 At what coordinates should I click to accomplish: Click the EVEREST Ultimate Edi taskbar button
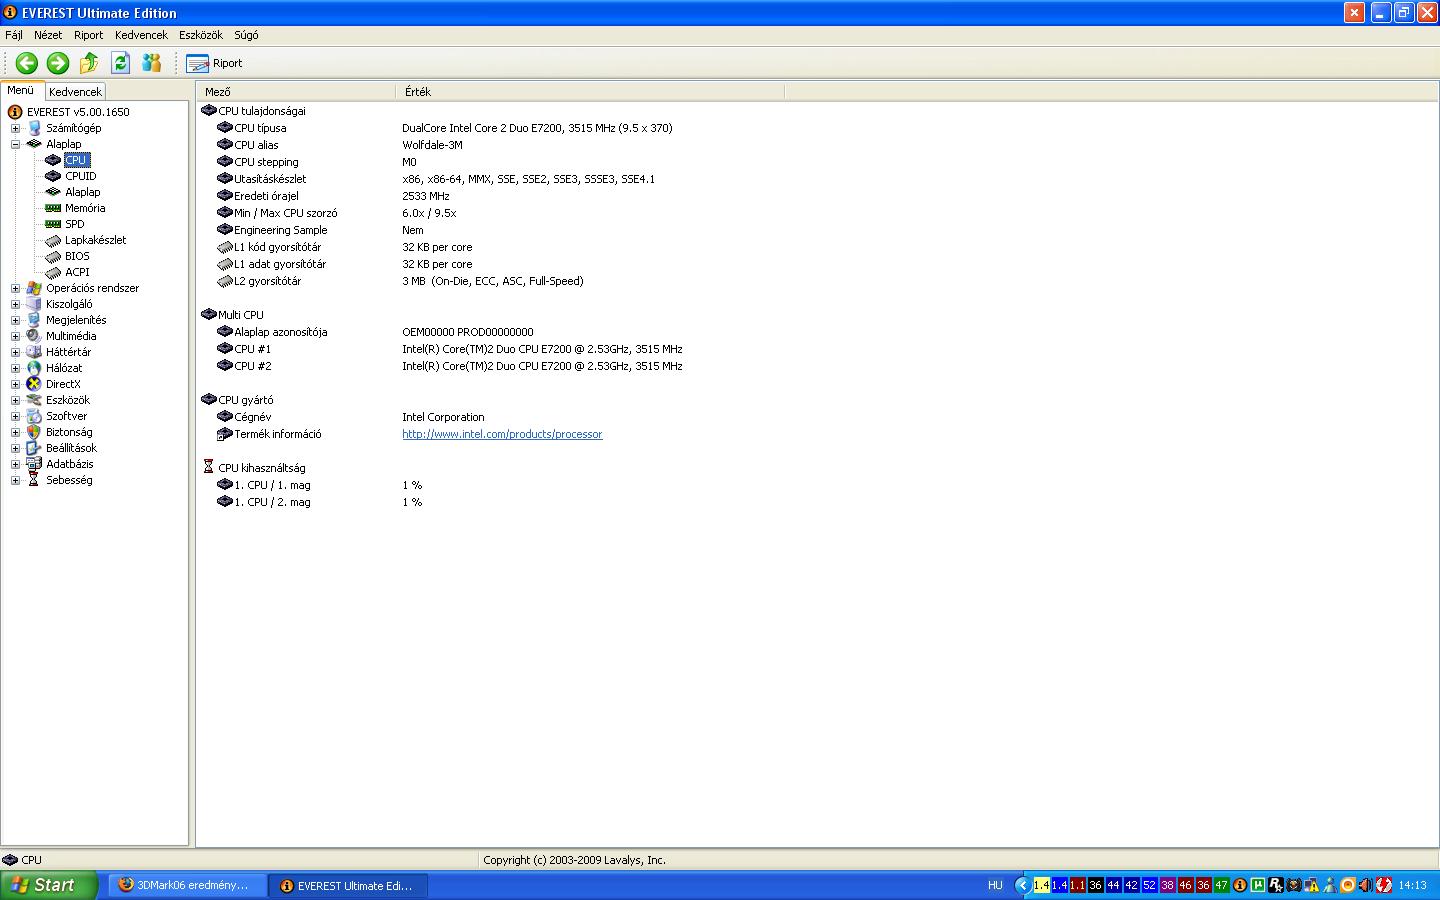[x=348, y=885]
